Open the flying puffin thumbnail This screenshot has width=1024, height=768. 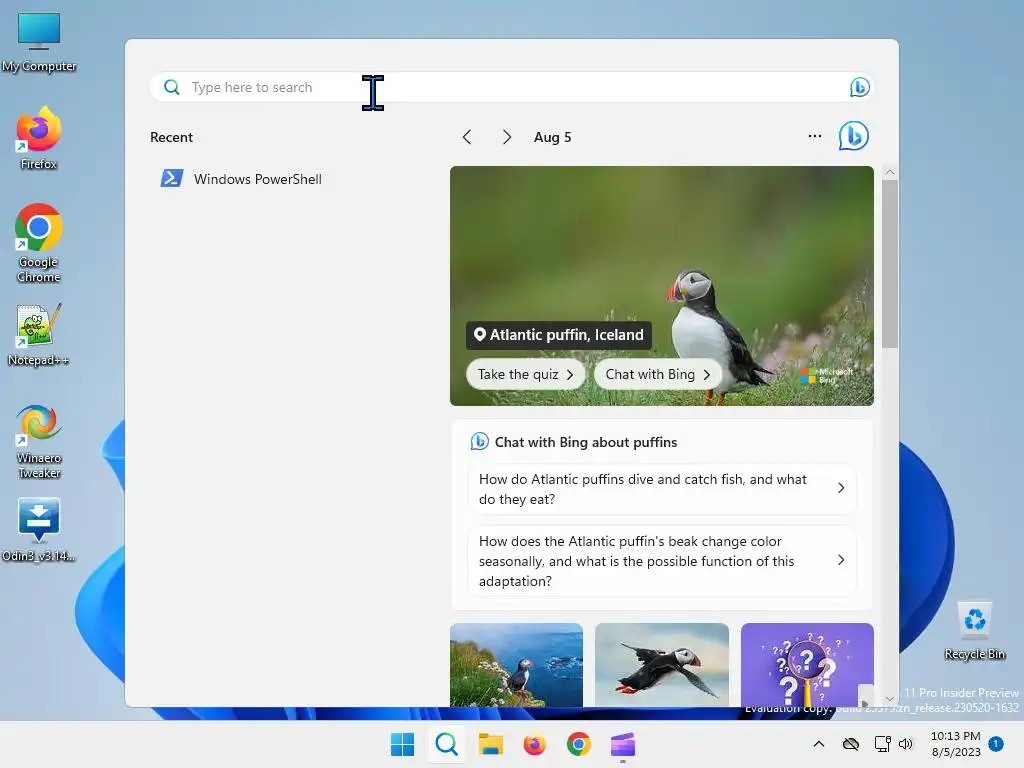(x=662, y=665)
